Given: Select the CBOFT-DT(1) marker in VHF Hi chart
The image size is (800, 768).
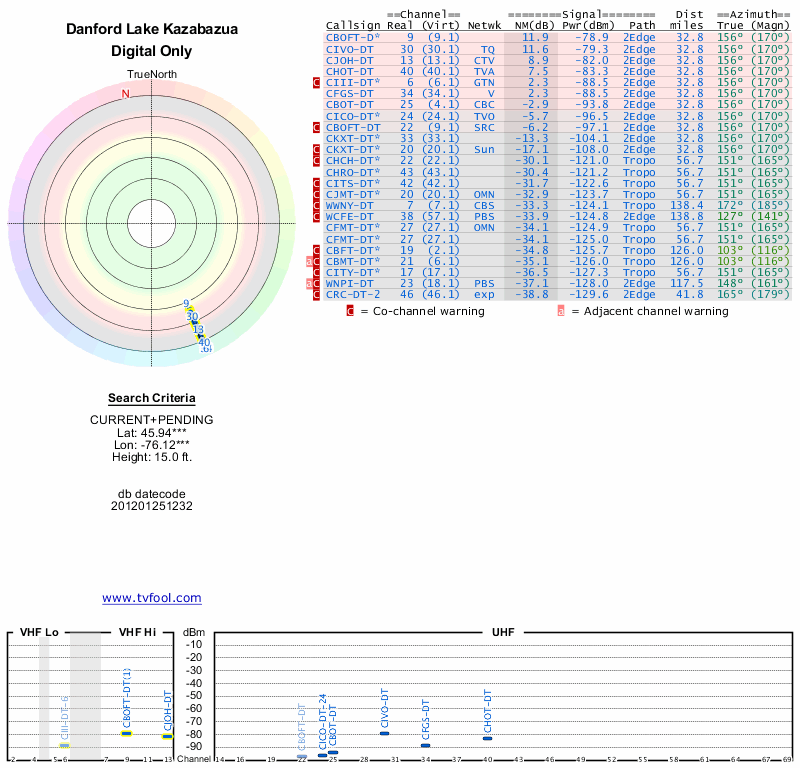Looking at the screenshot, I should tap(127, 734).
